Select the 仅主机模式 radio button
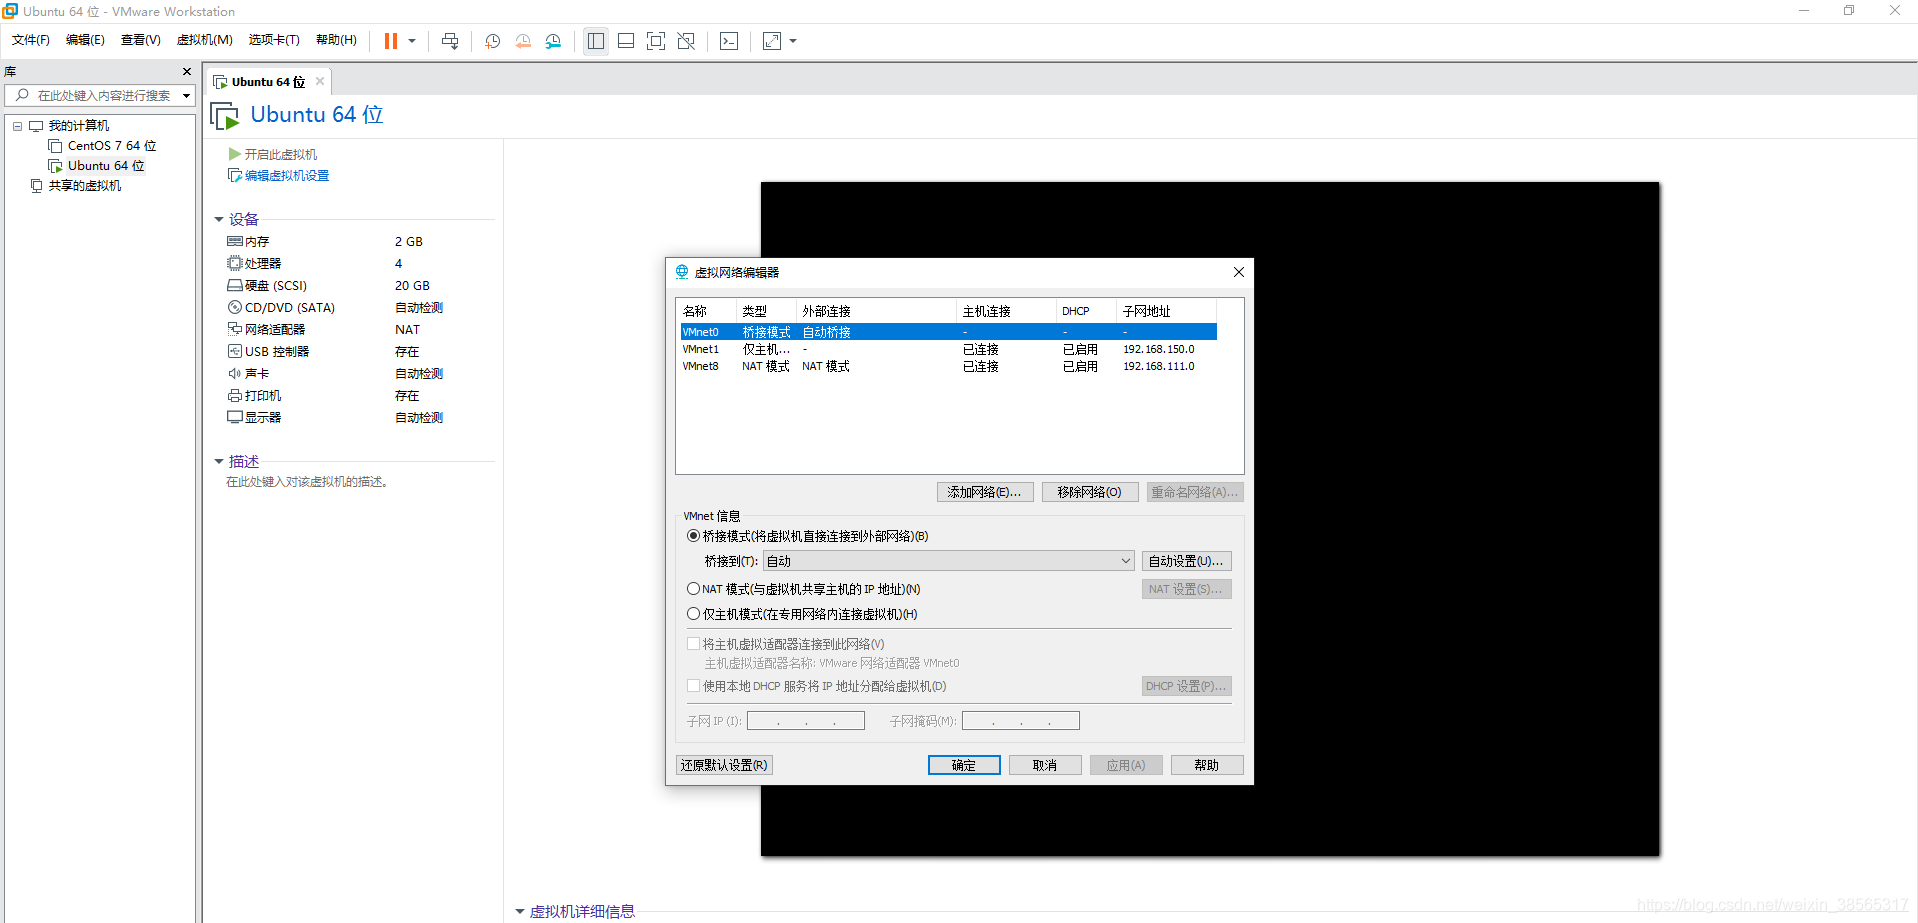1918x923 pixels. (693, 614)
